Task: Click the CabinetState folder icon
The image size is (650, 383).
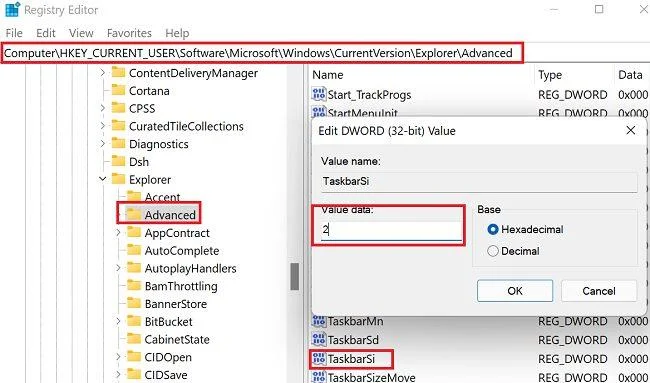Action: (134, 339)
